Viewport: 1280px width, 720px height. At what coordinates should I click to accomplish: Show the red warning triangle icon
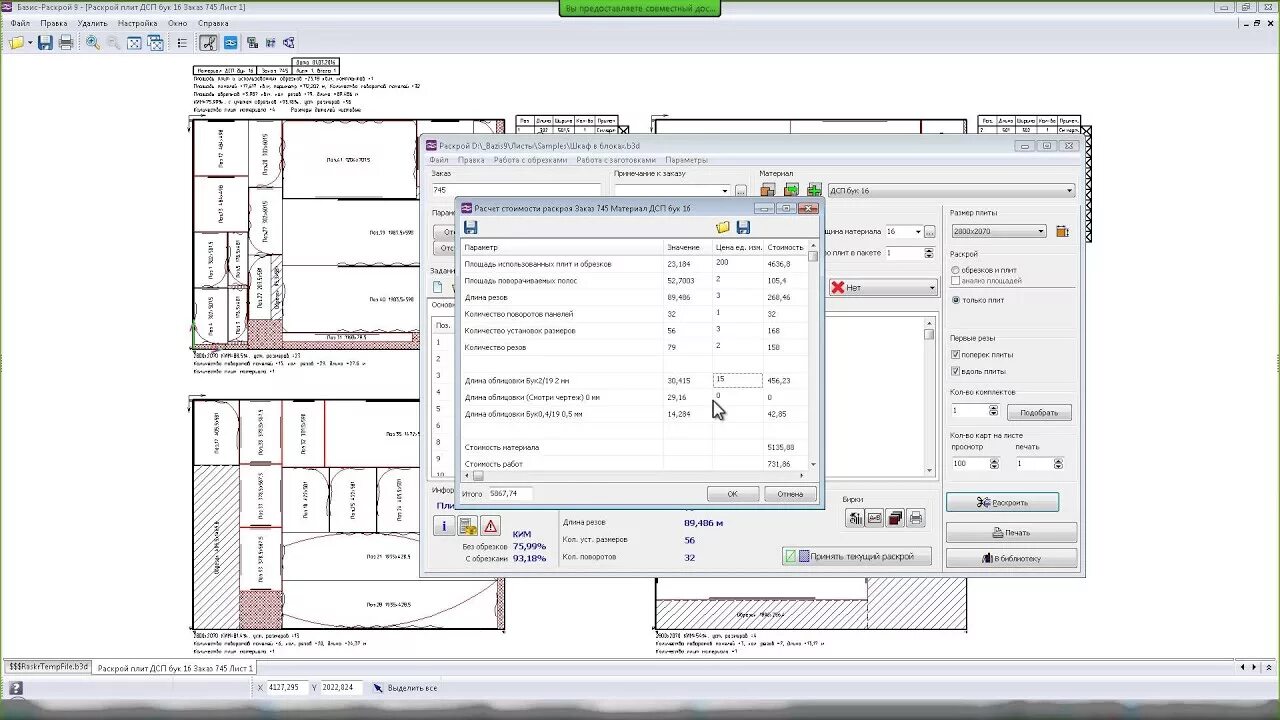(x=490, y=526)
